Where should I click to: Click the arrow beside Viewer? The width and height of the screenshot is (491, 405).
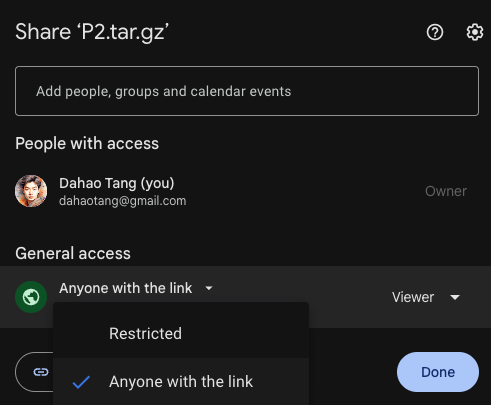click(x=455, y=297)
